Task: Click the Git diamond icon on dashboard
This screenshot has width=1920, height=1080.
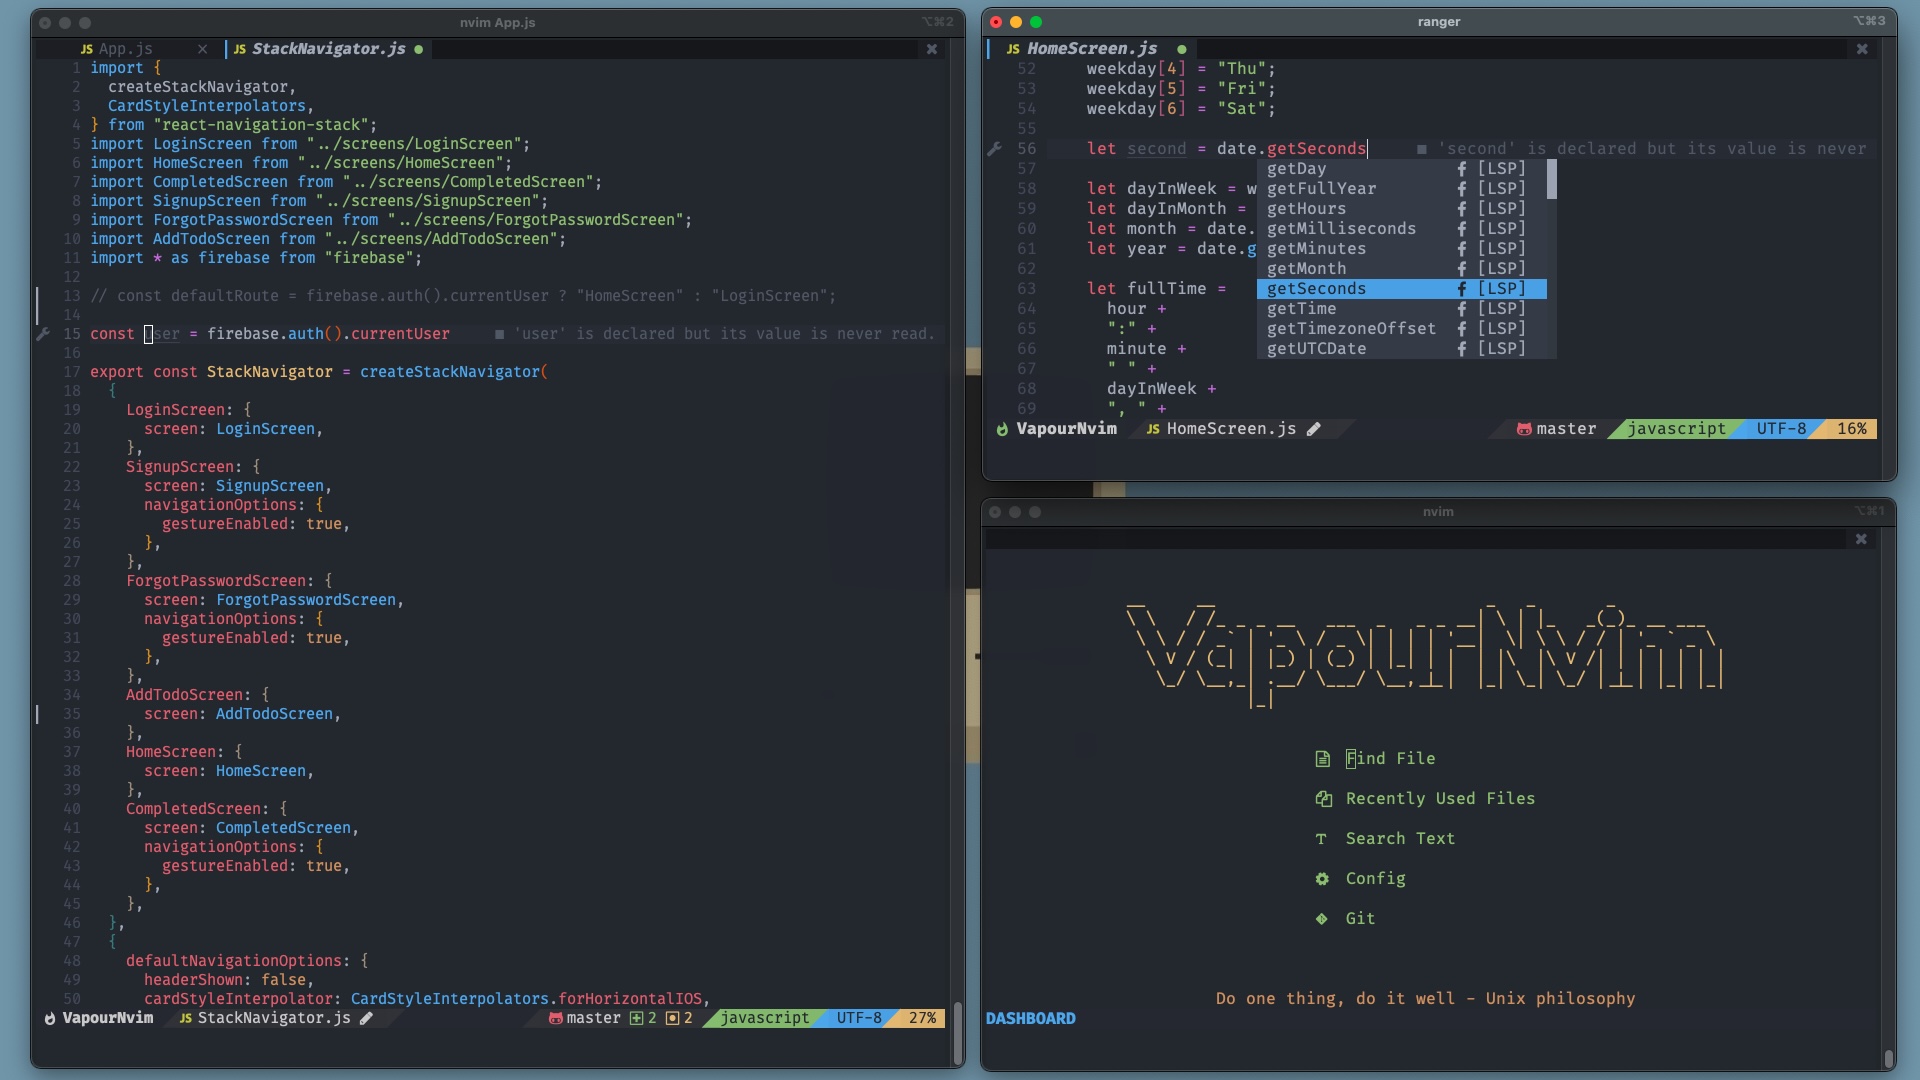Action: click(1322, 919)
